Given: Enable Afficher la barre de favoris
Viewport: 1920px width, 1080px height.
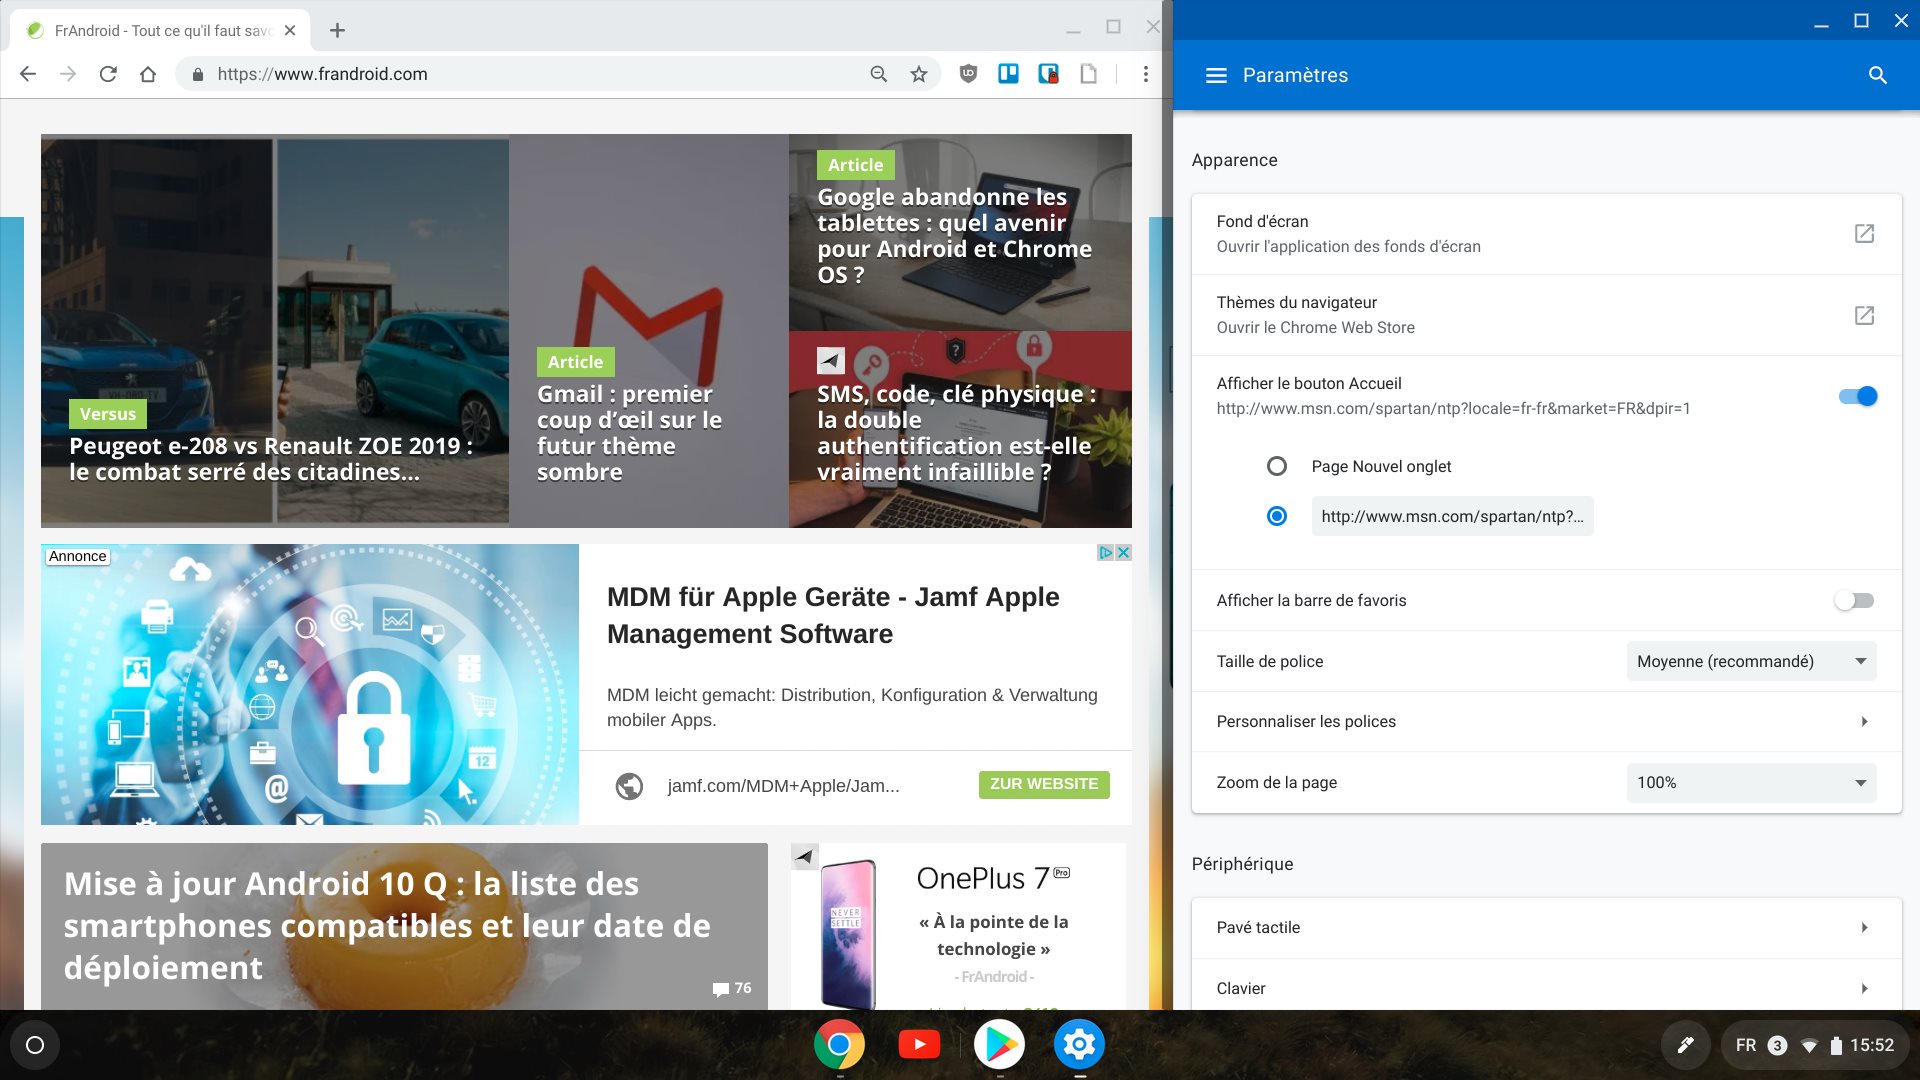Looking at the screenshot, I should pyautogui.click(x=1854, y=600).
